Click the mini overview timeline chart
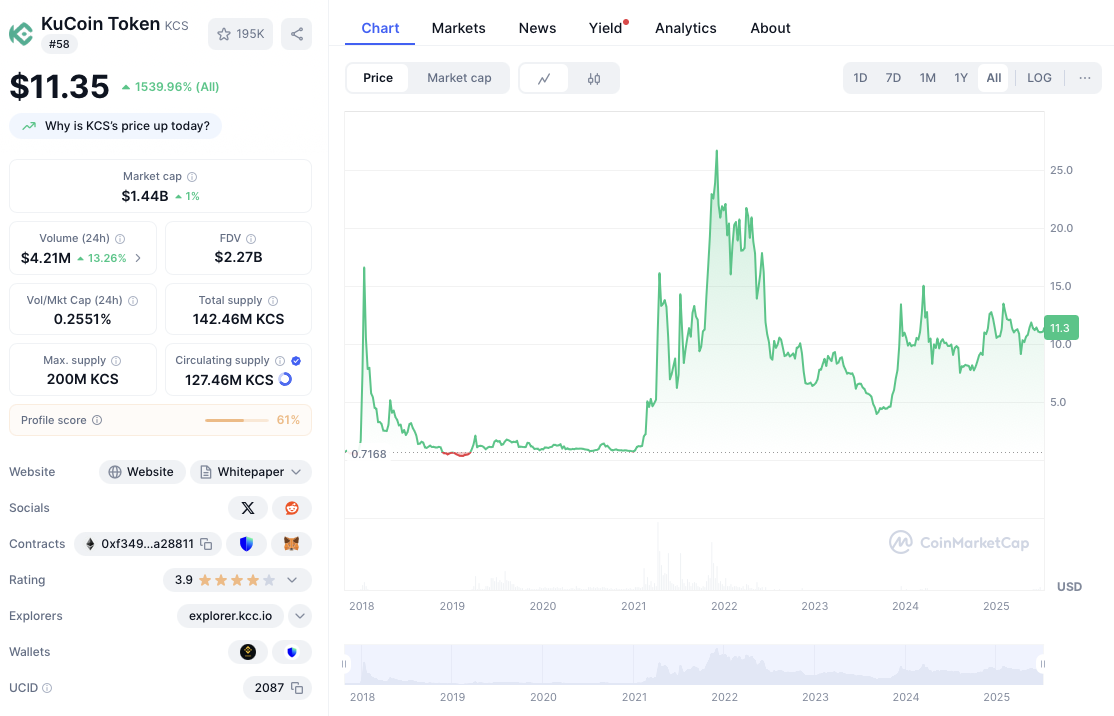The width and height of the screenshot is (1114, 716). 694,665
